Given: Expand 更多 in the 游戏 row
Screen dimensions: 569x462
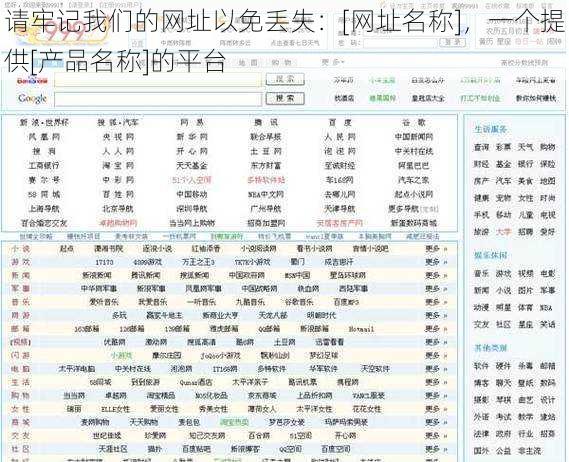Looking at the screenshot, I should (x=436, y=262).
